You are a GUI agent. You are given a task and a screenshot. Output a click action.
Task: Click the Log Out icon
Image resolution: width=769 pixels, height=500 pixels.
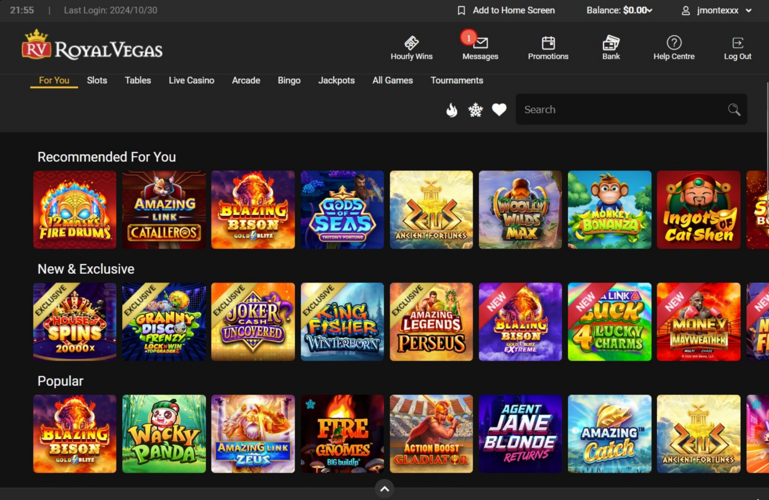[x=737, y=43]
